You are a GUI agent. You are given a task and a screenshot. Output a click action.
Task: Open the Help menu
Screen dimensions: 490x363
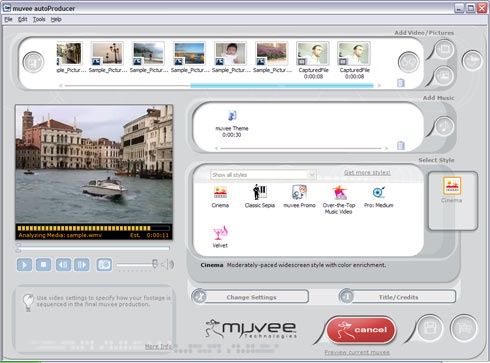click(x=56, y=19)
